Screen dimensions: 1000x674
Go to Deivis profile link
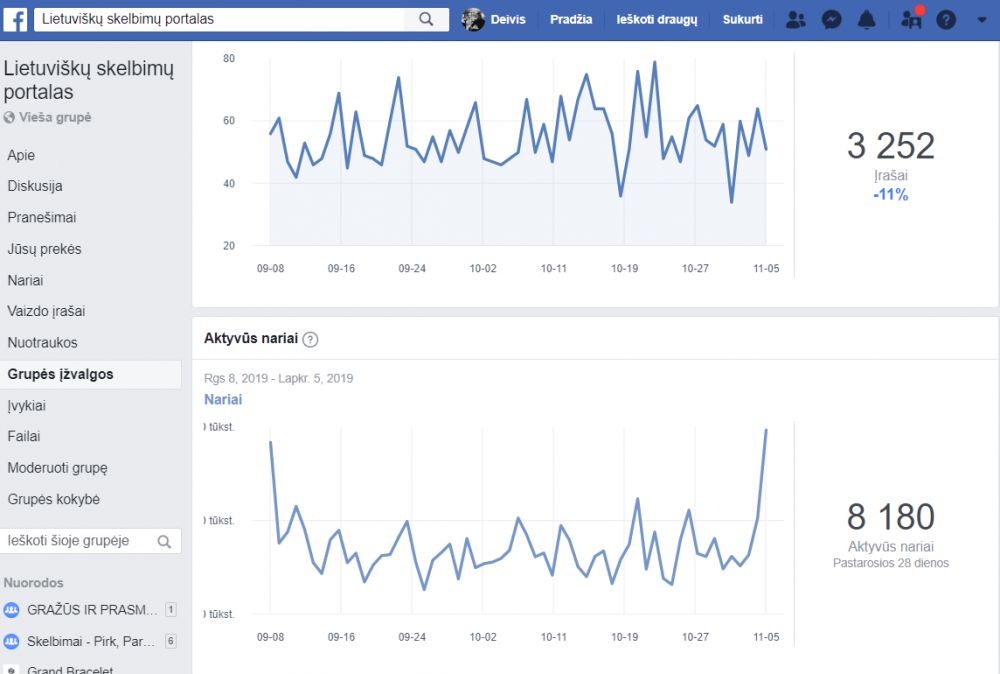(508, 20)
